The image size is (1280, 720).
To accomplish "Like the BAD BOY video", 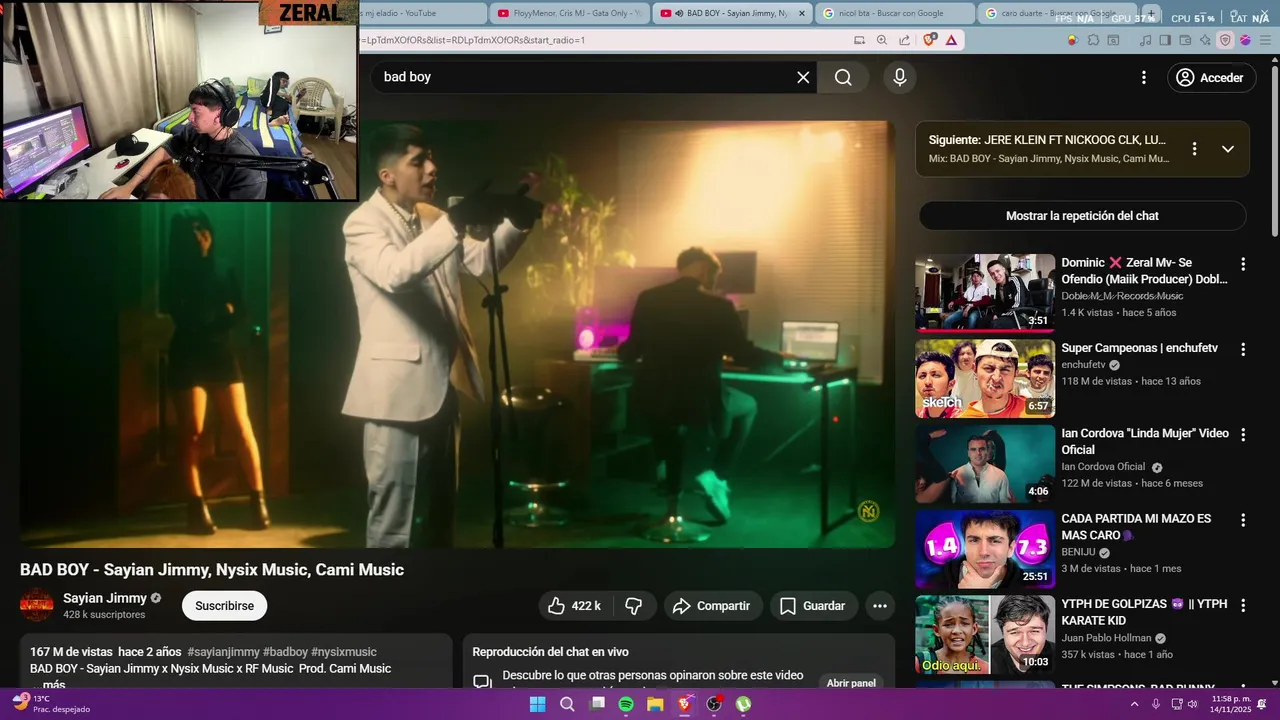I will pyautogui.click(x=575, y=606).
